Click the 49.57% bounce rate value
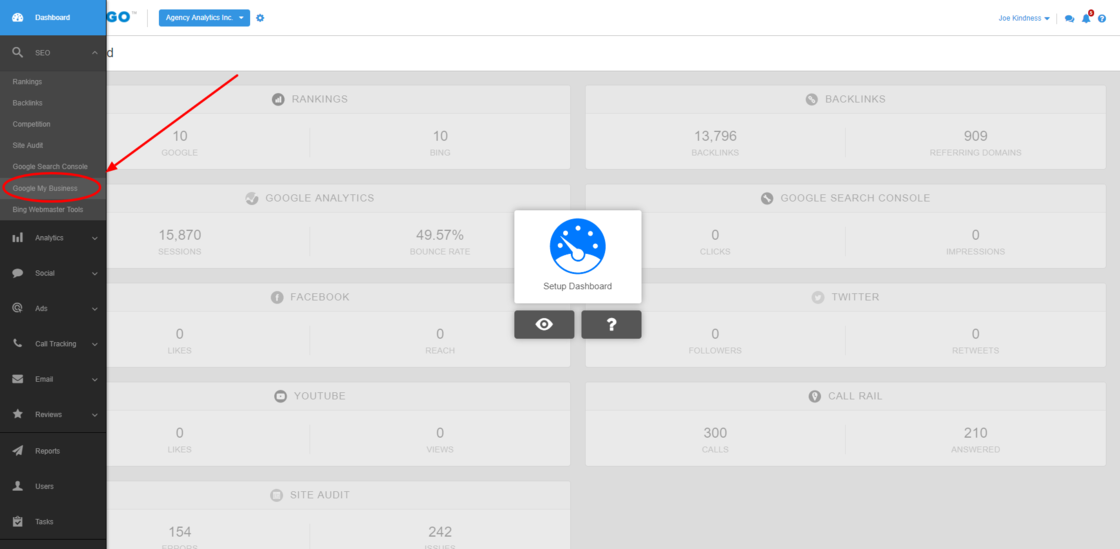The width and height of the screenshot is (1120, 549). pos(440,235)
